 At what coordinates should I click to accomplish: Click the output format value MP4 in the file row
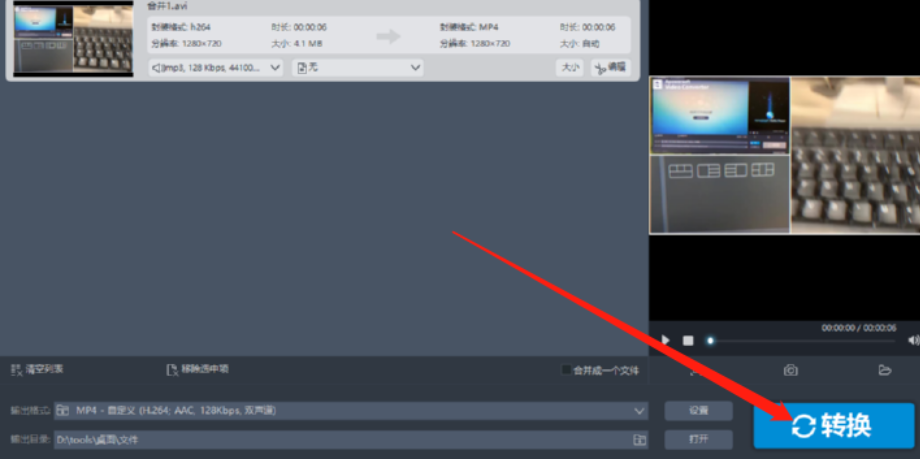489,28
